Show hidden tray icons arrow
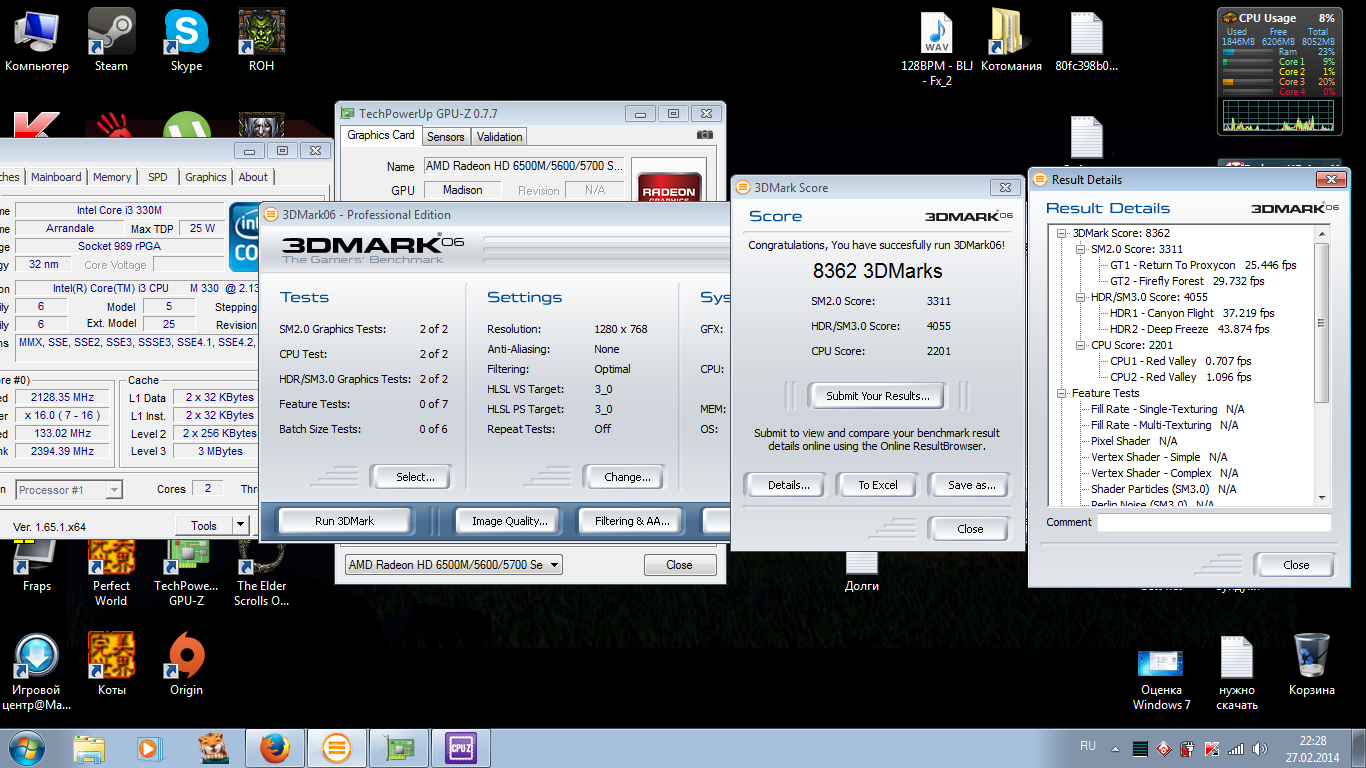 coord(1115,749)
